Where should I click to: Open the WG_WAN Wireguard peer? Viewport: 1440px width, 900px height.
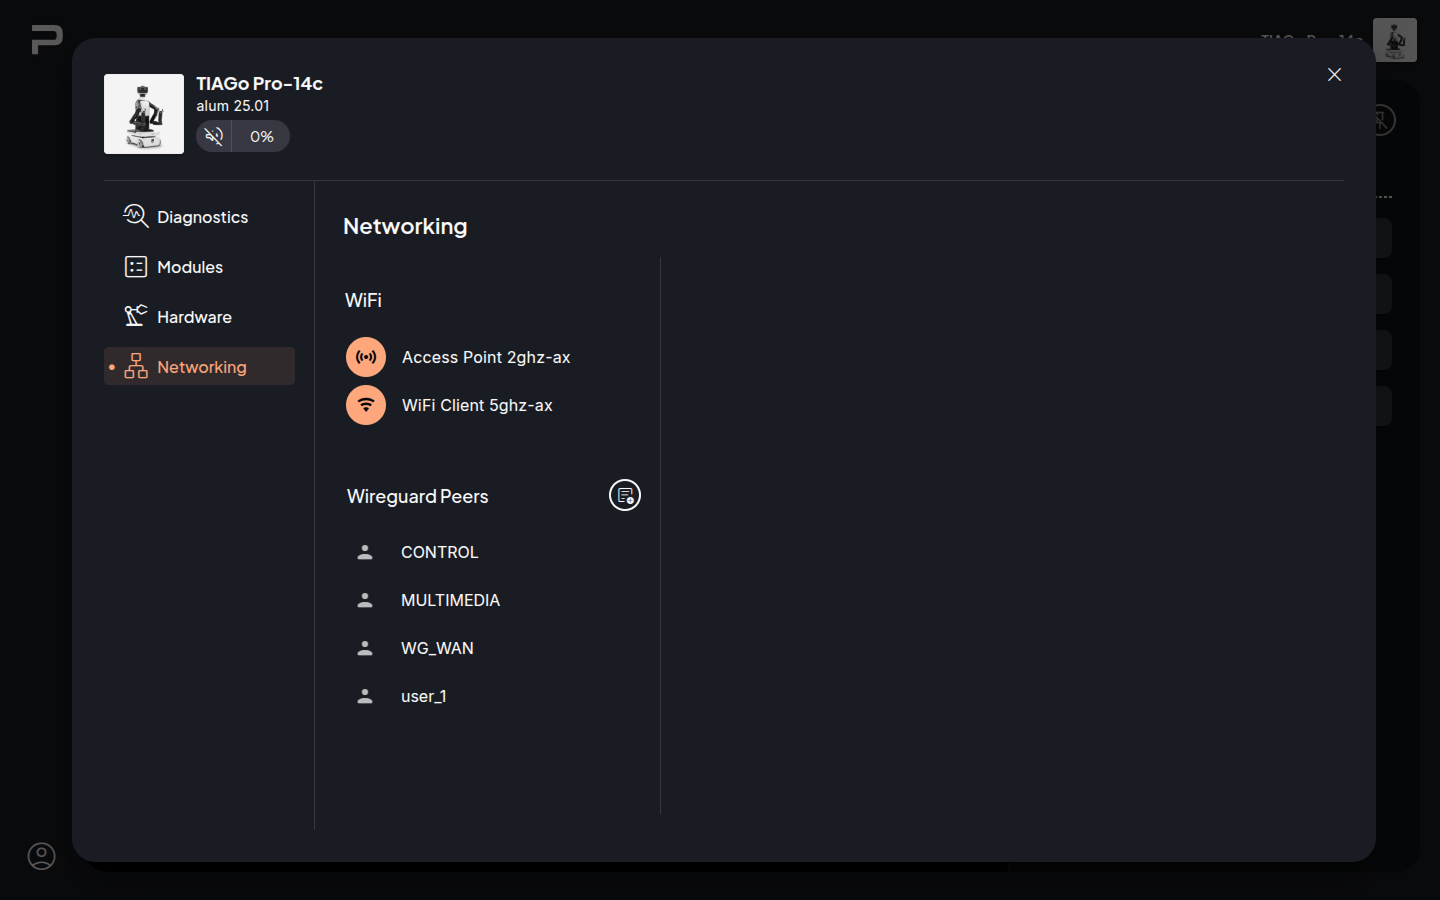437,648
